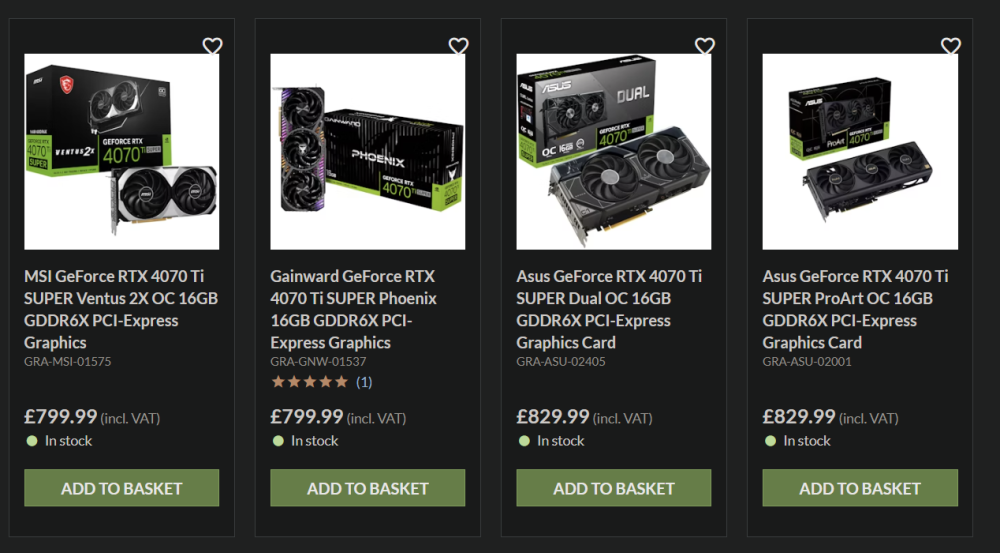Add Asus ProArt OC to basket
Screen dimensions: 1000x553
coord(860,488)
